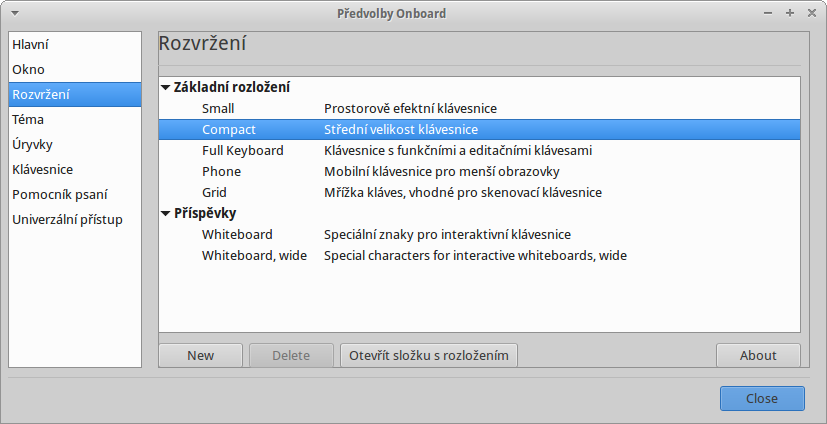
Task: Open the window menu arrow in title bar
Action: [15, 14]
